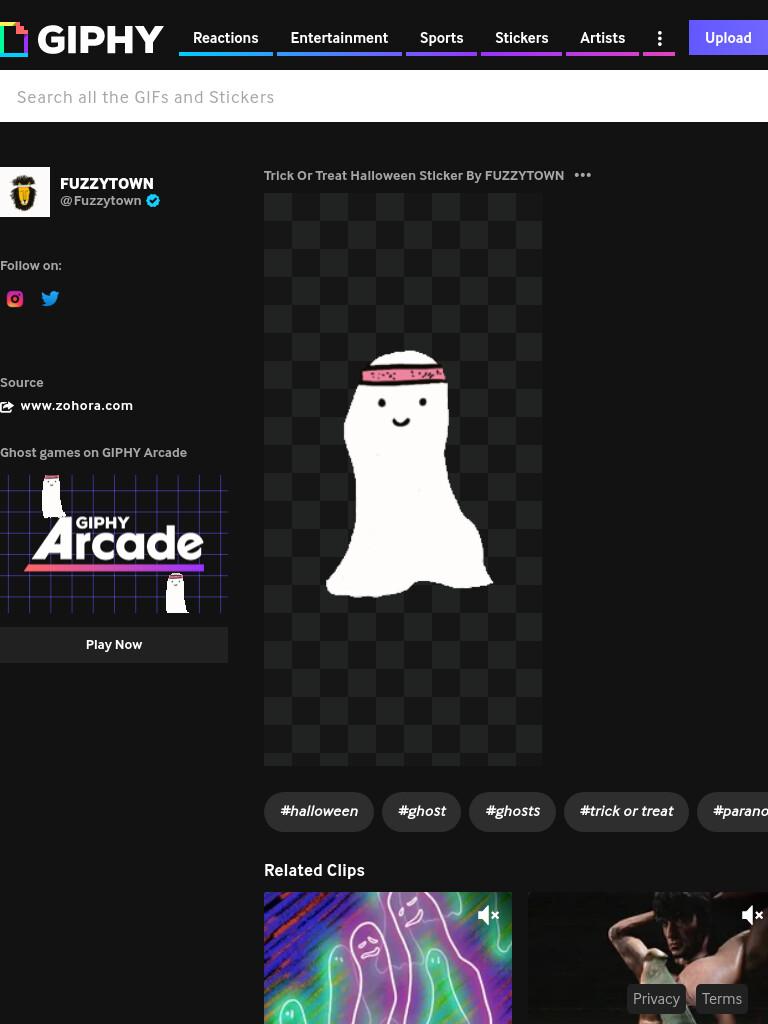
Task: Focus the GIF and Sticker search field
Action: (384, 97)
